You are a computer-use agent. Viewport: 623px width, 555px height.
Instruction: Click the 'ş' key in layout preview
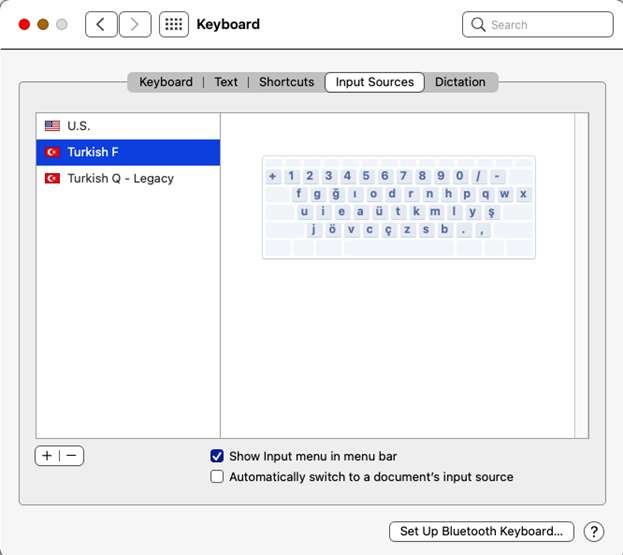point(491,212)
